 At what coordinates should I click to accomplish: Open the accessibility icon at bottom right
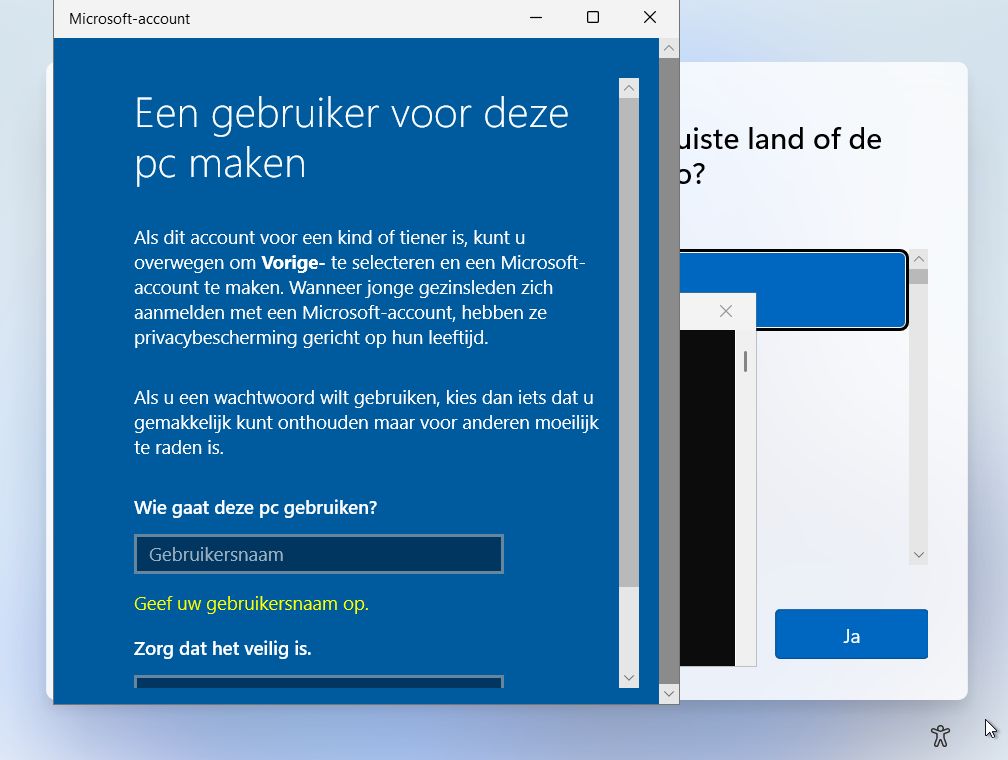pyautogui.click(x=940, y=736)
